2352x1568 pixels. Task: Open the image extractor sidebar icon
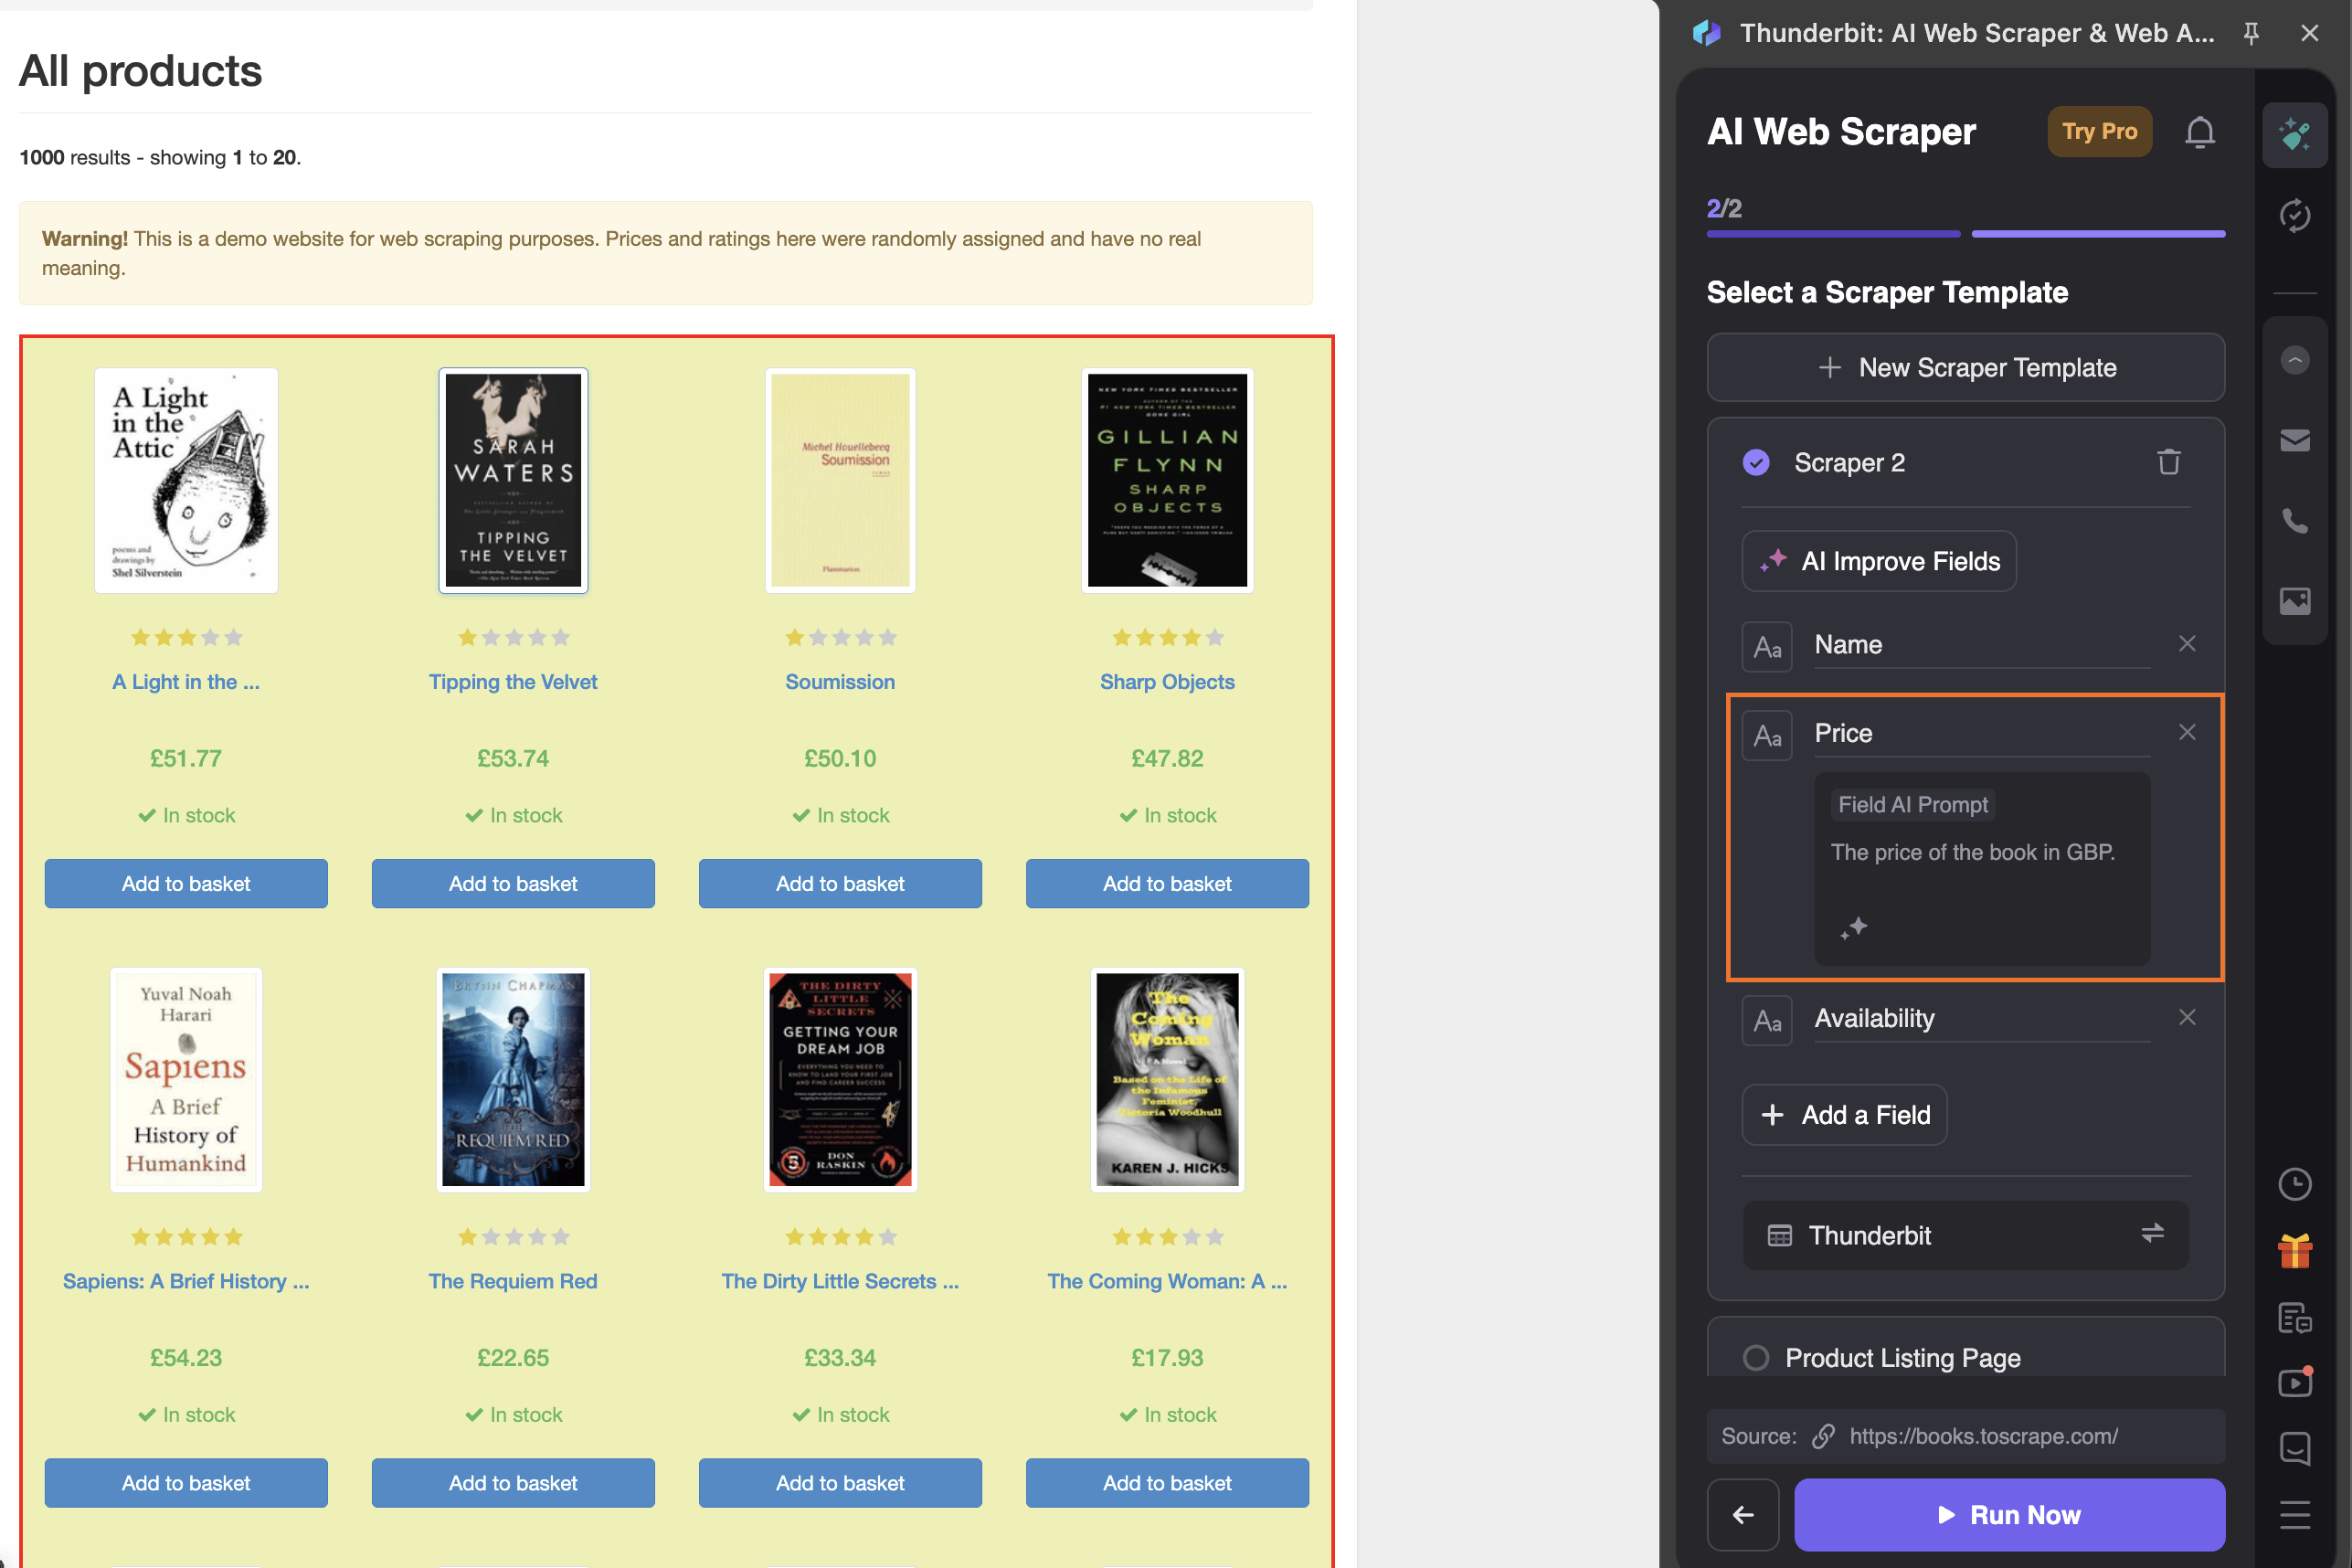pos(2294,600)
